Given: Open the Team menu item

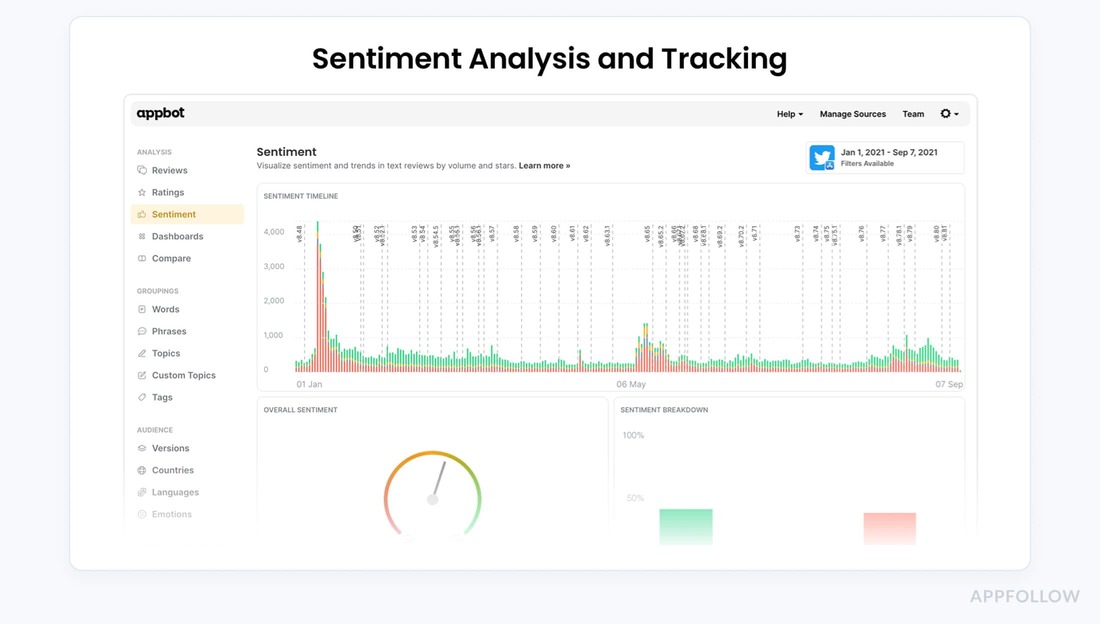Looking at the screenshot, I should click(913, 114).
